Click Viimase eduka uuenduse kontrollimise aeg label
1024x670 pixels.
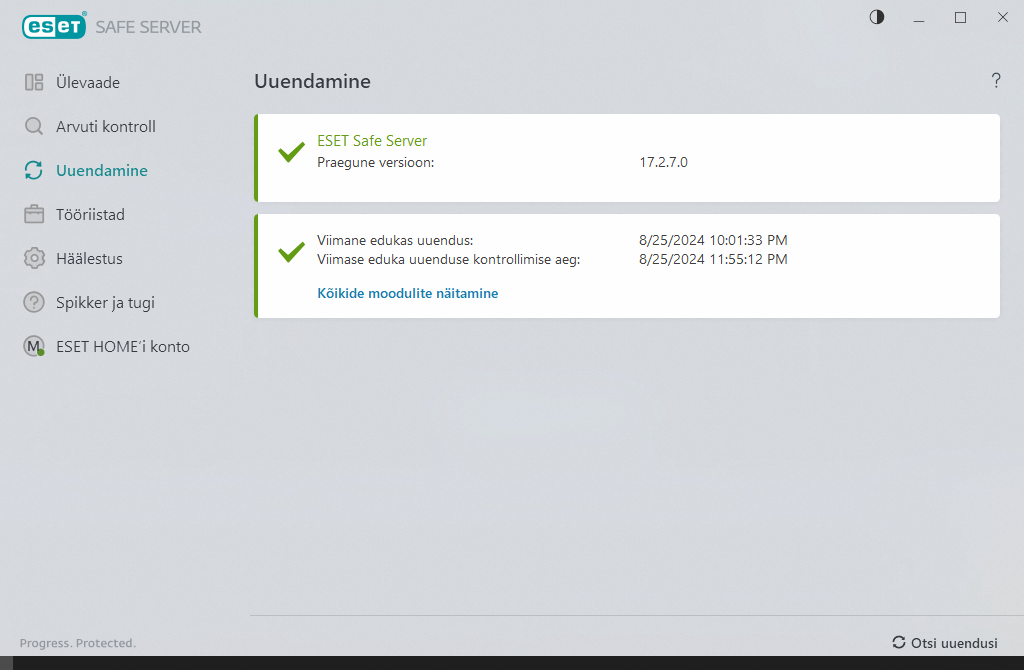click(449, 259)
